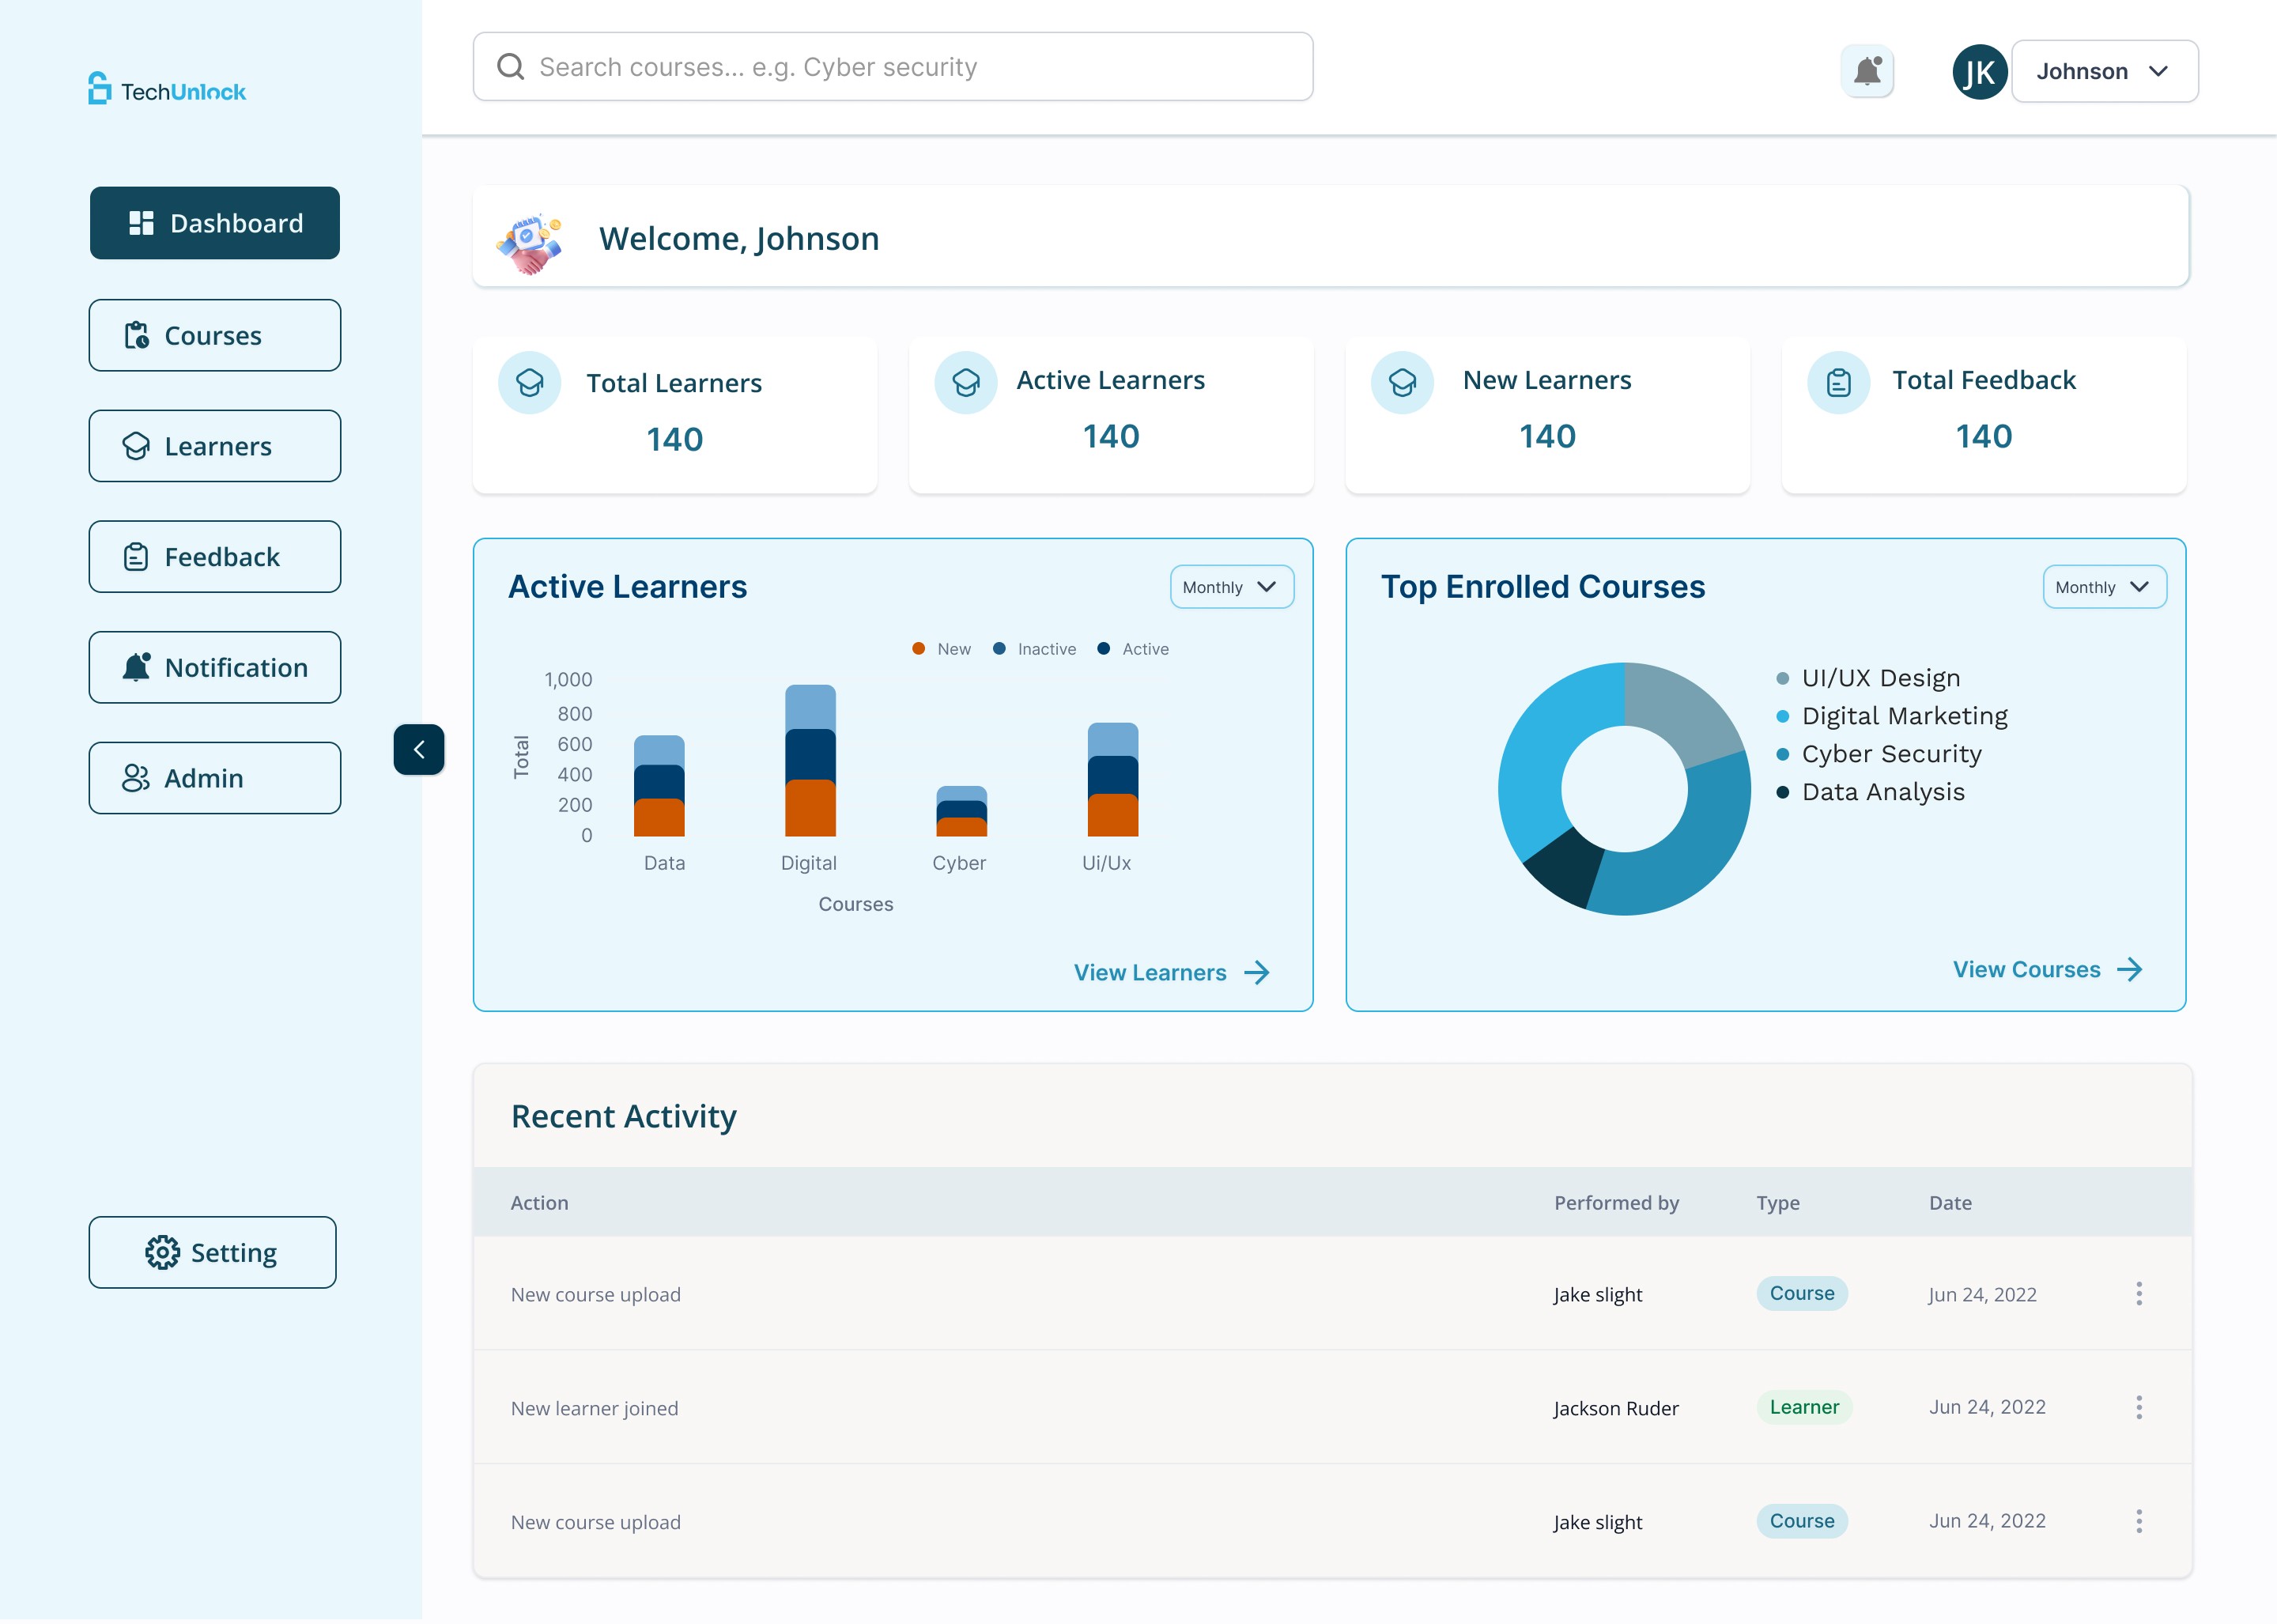Follow the View Courses link
Screen dimensions: 2277x1624
[x=2047, y=970]
